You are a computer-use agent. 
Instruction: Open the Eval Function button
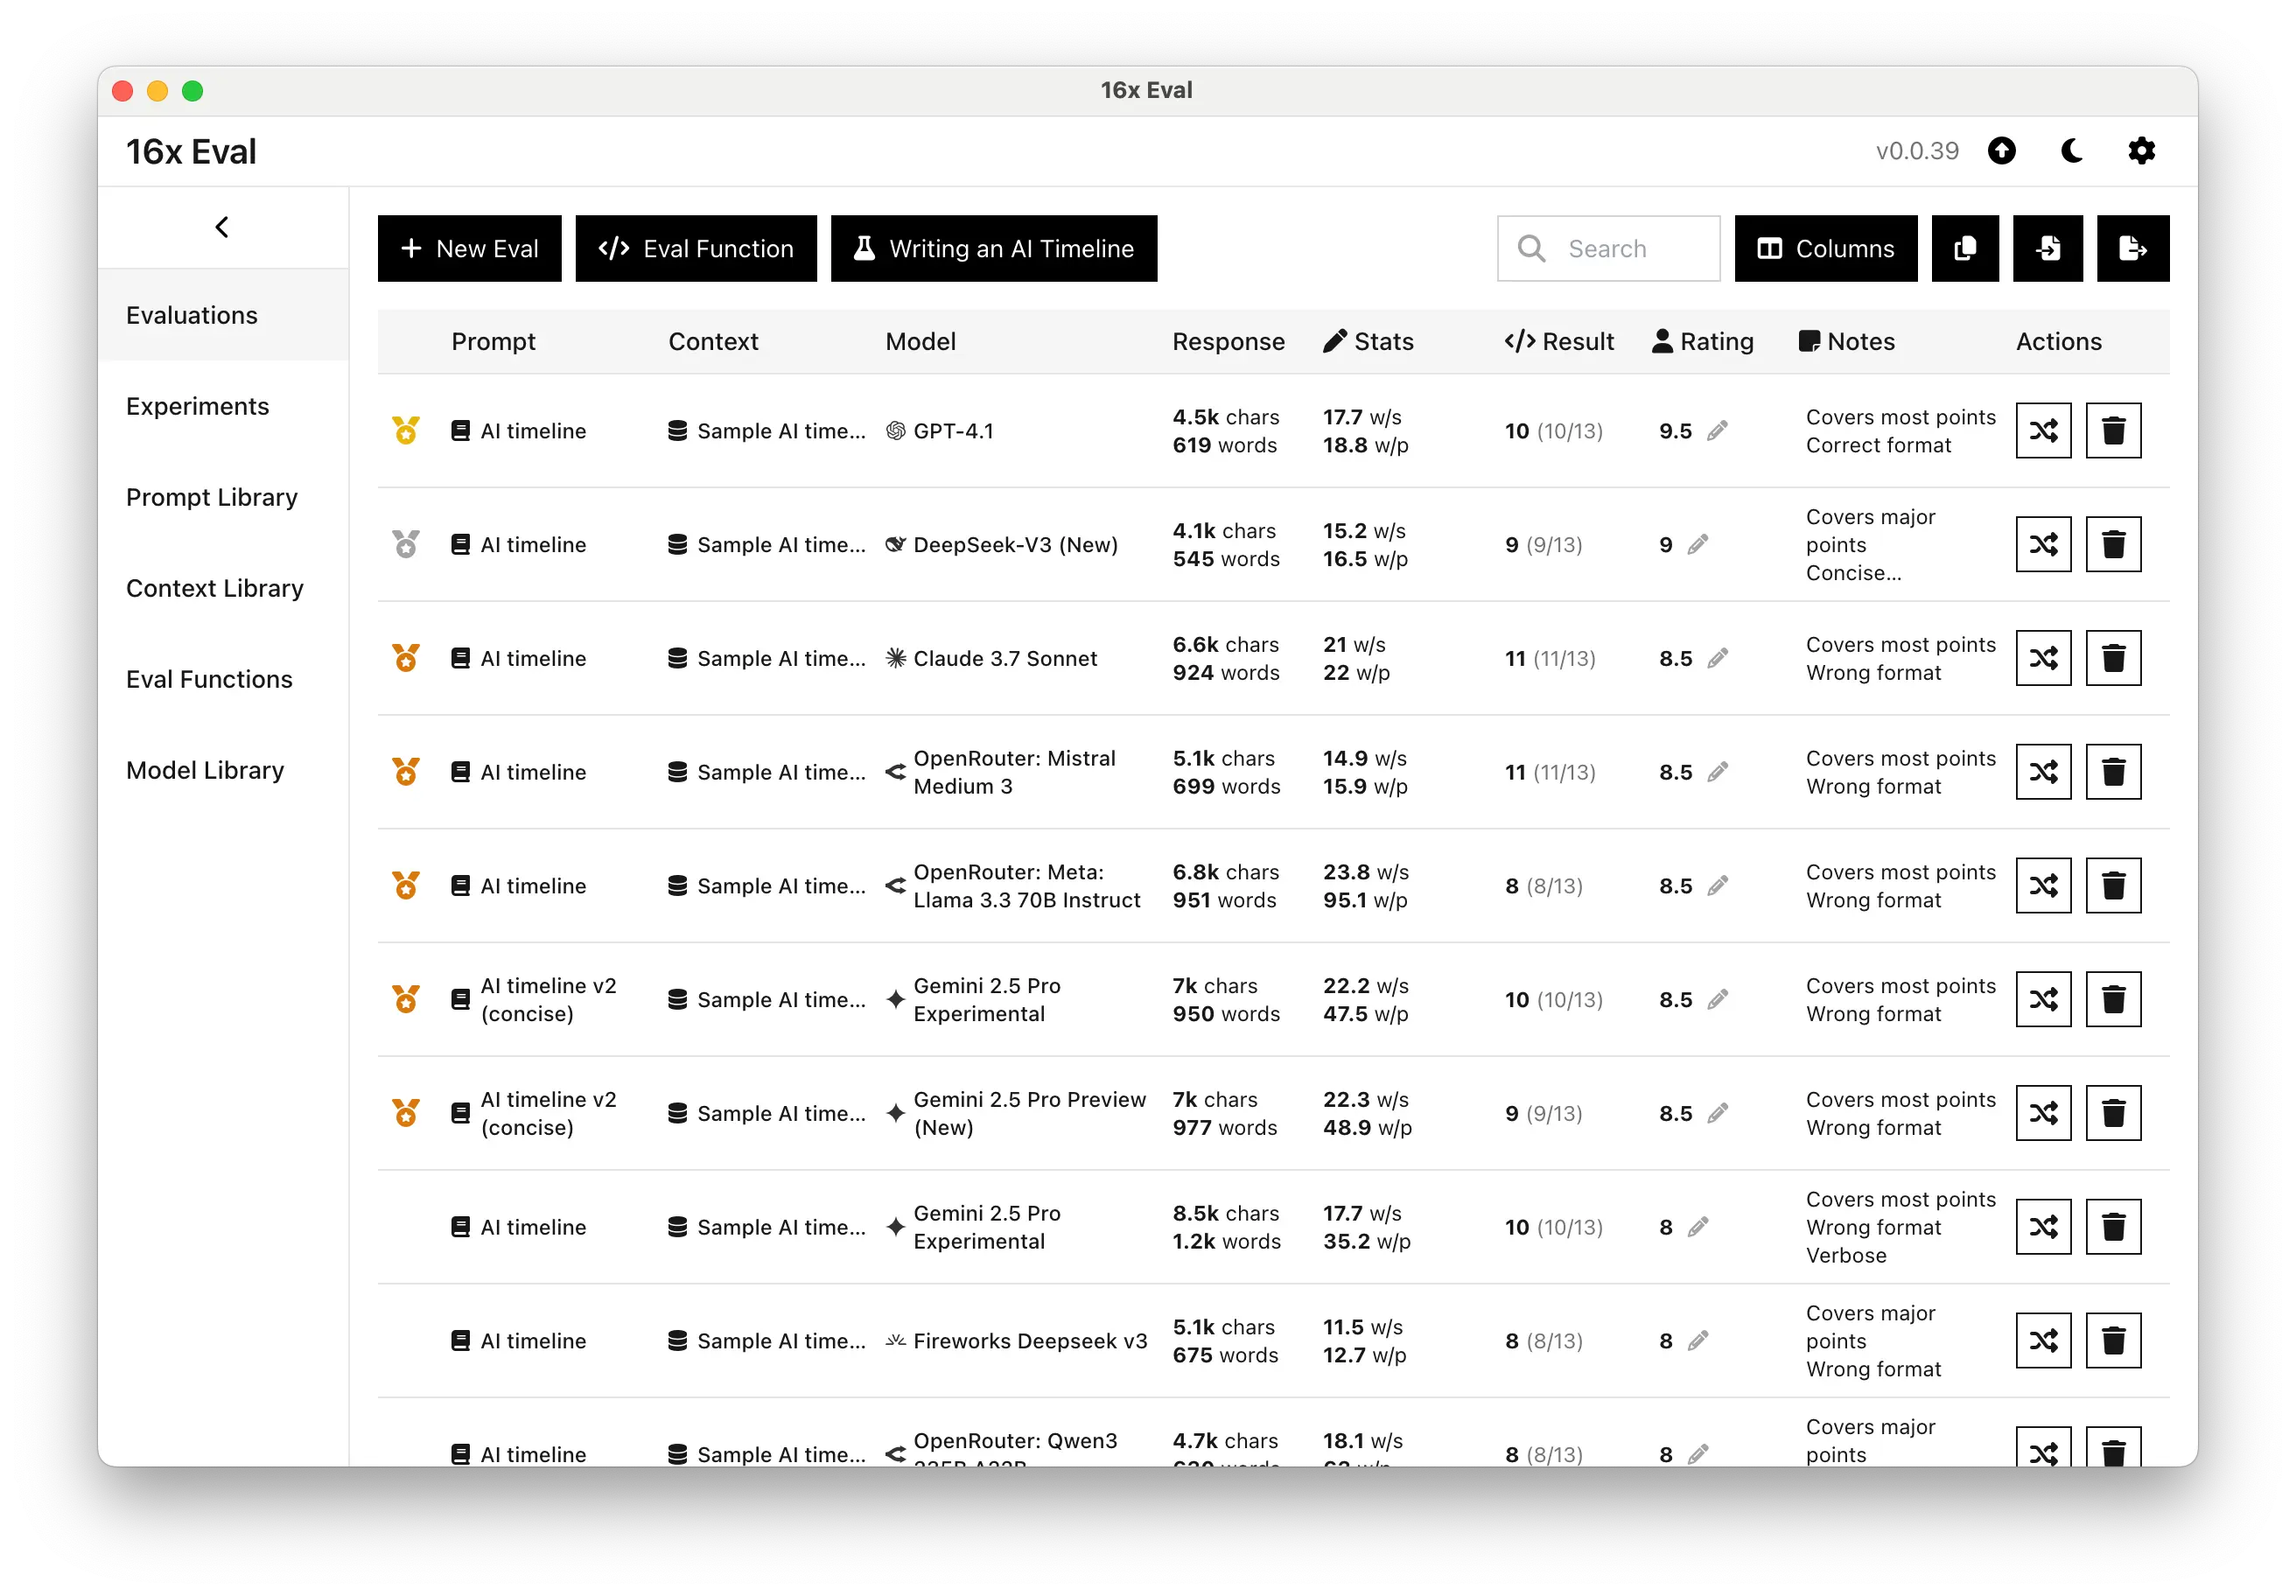696,248
